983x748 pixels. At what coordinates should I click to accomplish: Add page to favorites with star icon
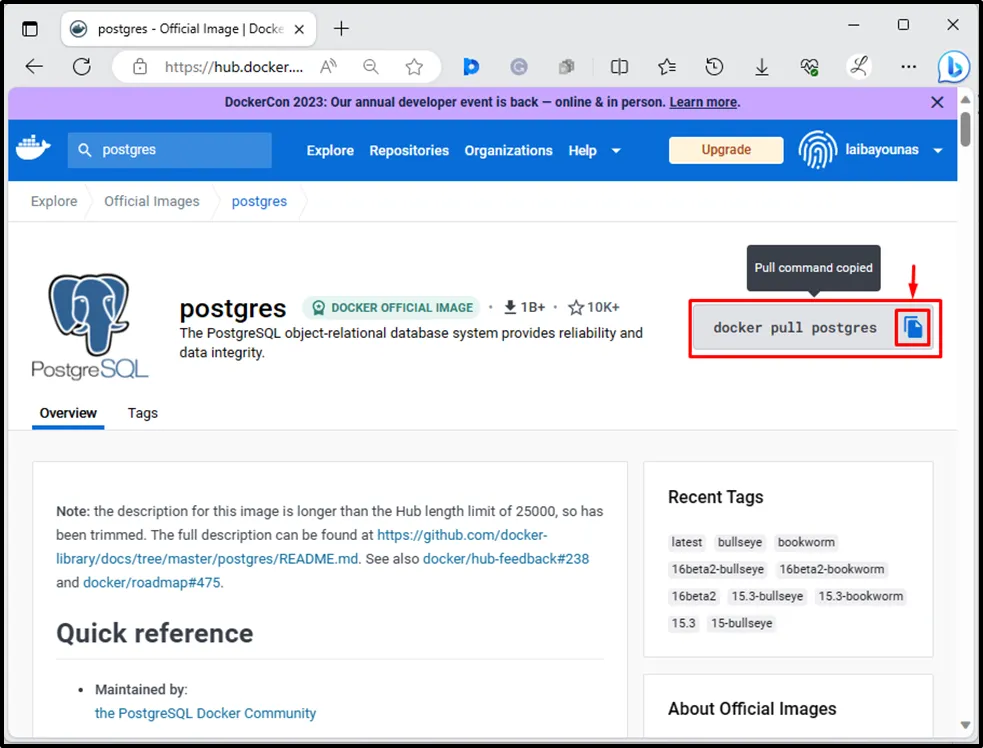point(414,67)
